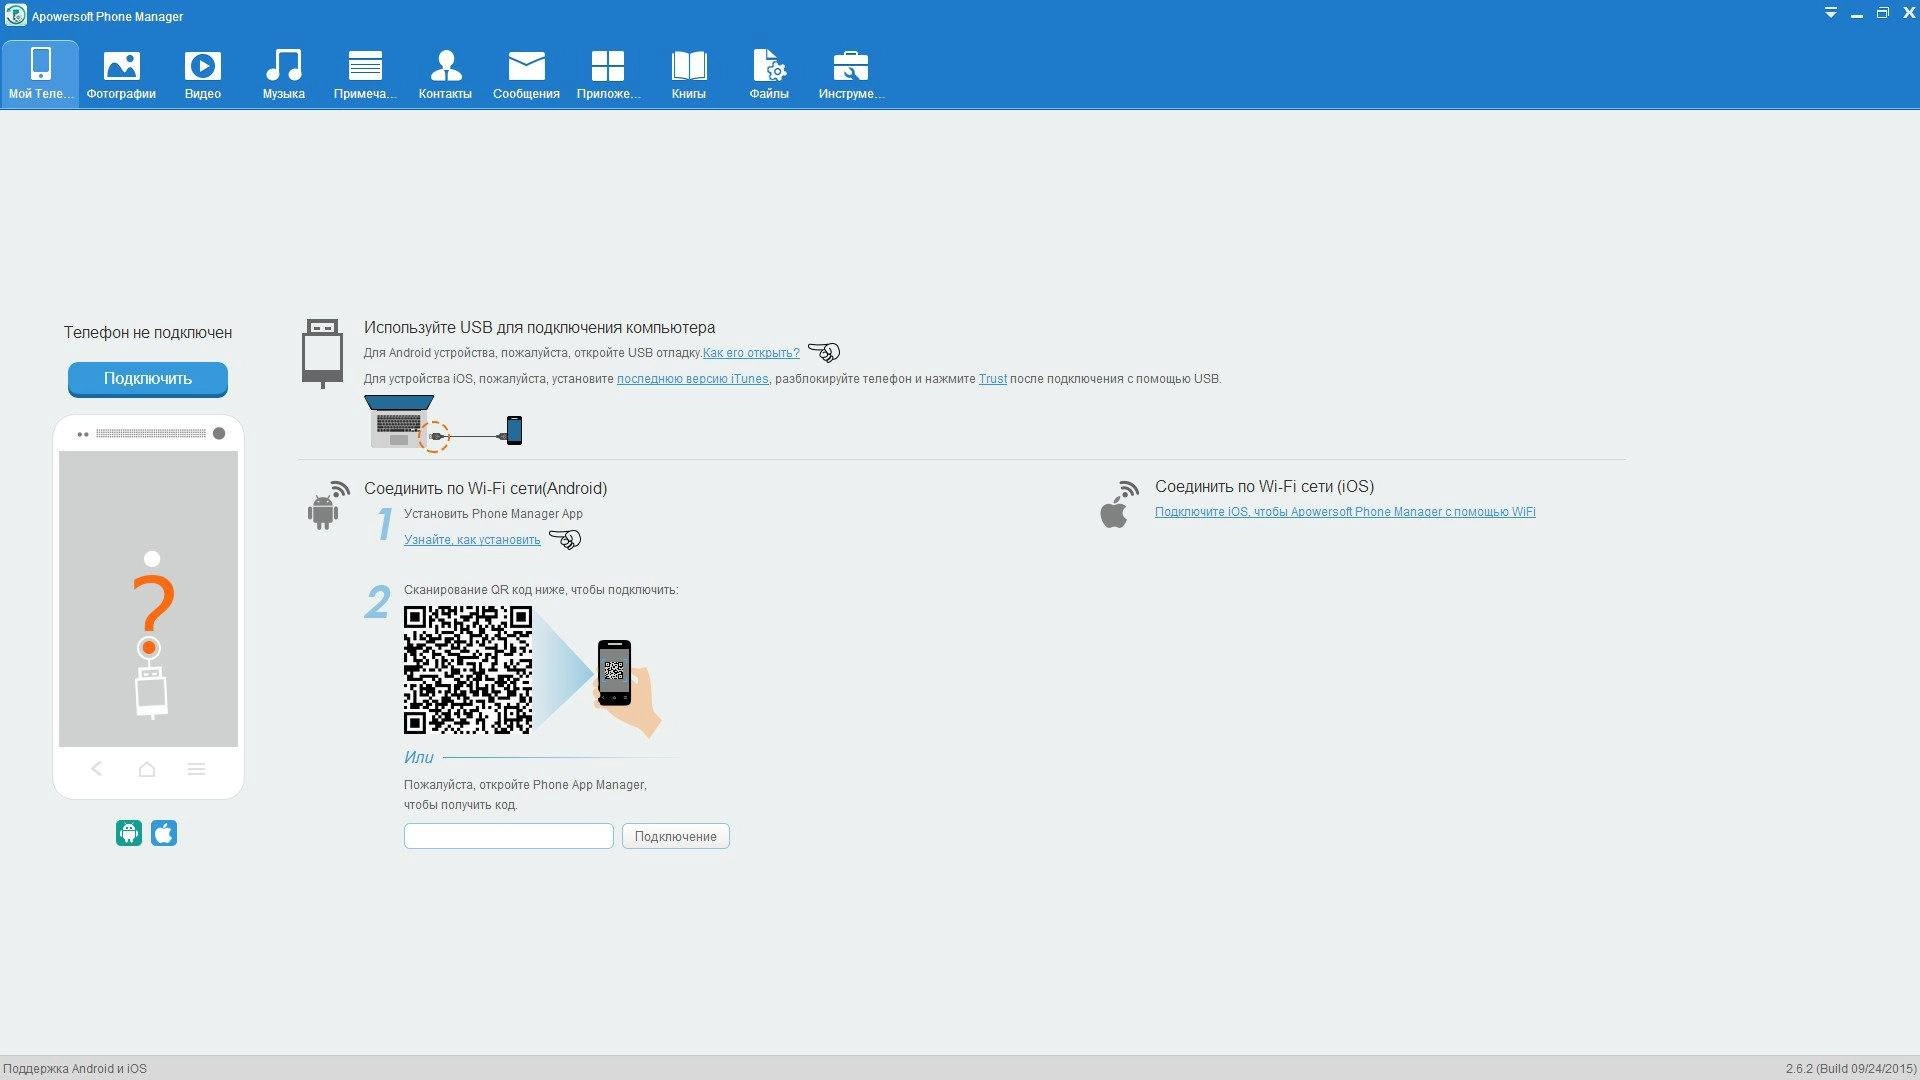Click the USB plug icon

(322, 353)
